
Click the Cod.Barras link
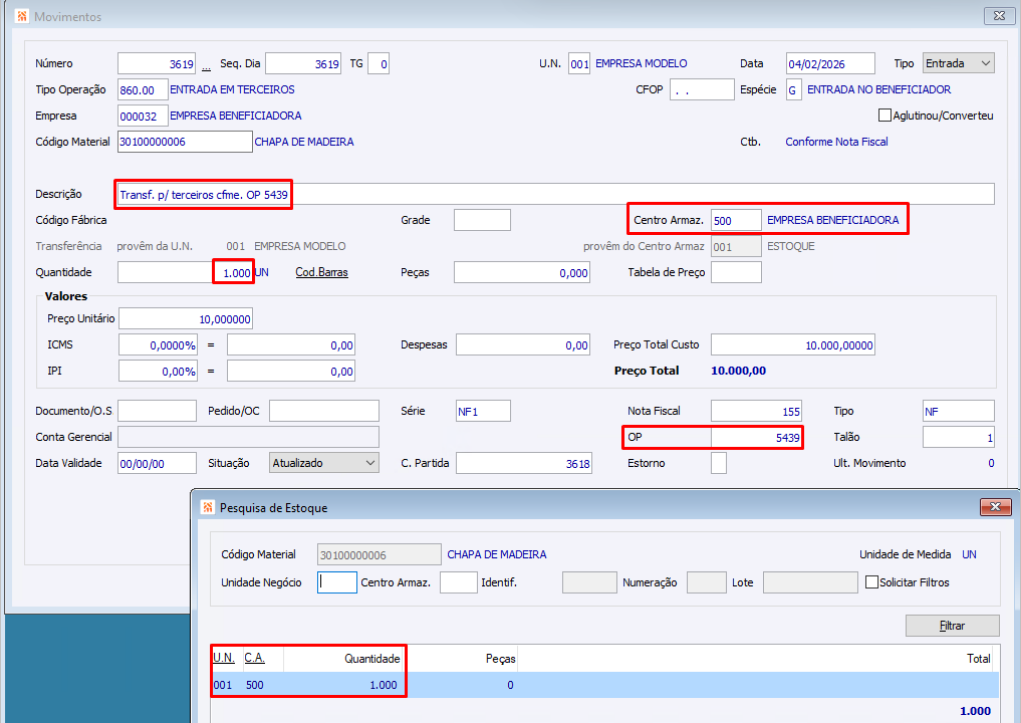[322, 272]
